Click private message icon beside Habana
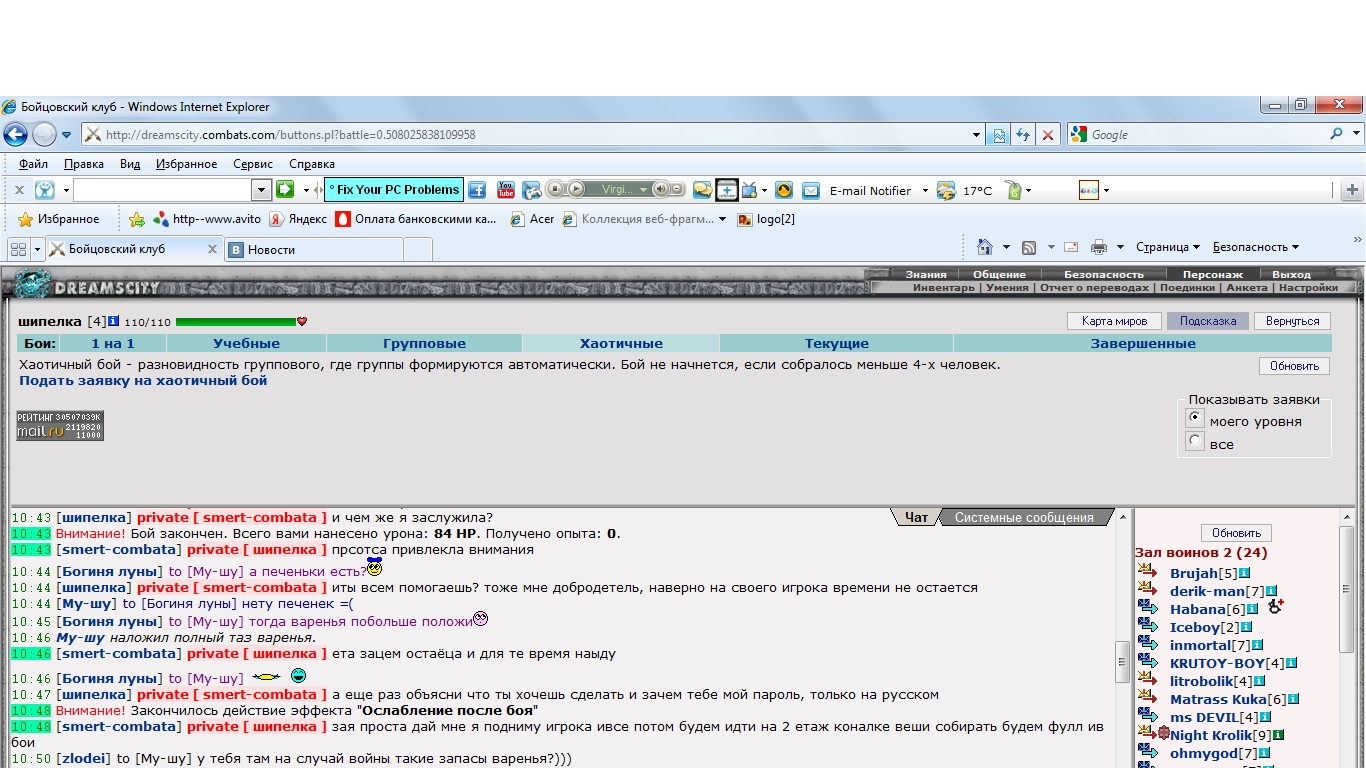The height and width of the screenshot is (768, 1366). point(1147,607)
